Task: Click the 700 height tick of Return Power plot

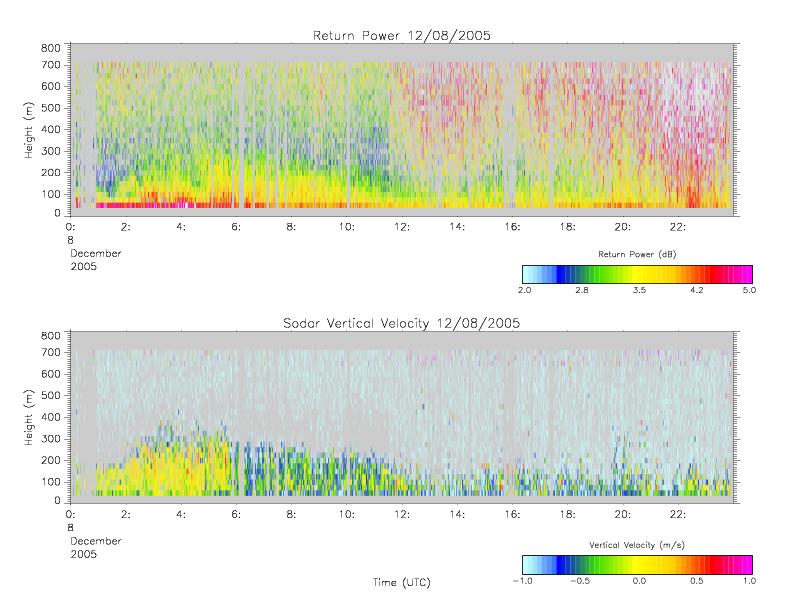Action: pos(50,65)
